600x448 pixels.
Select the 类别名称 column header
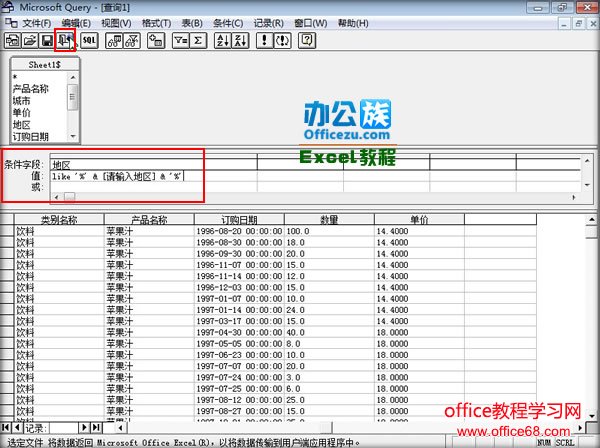click(x=59, y=220)
